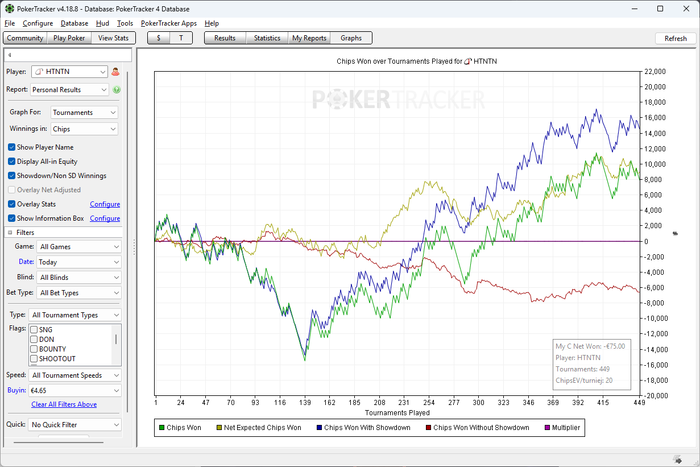This screenshot has width=700, height=467.
Task: Click Clear All Filters Above link
Action: click(64, 404)
